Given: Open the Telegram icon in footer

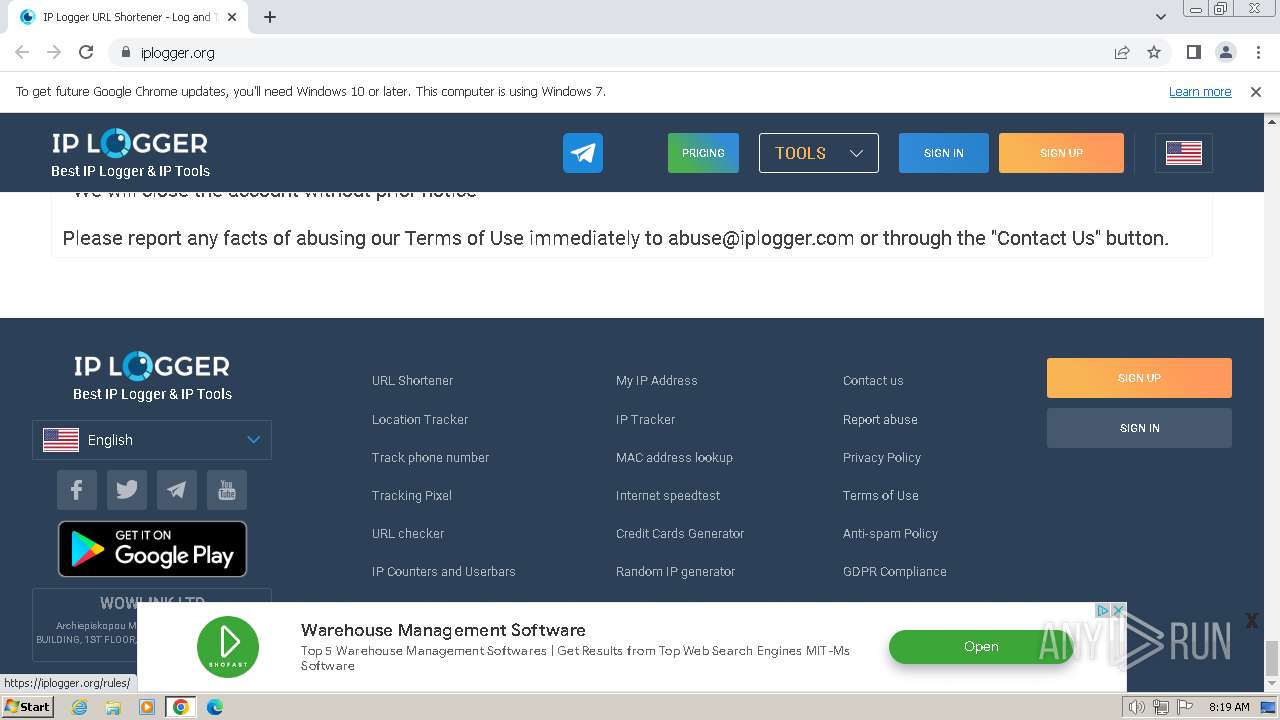Looking at the screenshot, I should pyautogui.click(x=177, y=490).
